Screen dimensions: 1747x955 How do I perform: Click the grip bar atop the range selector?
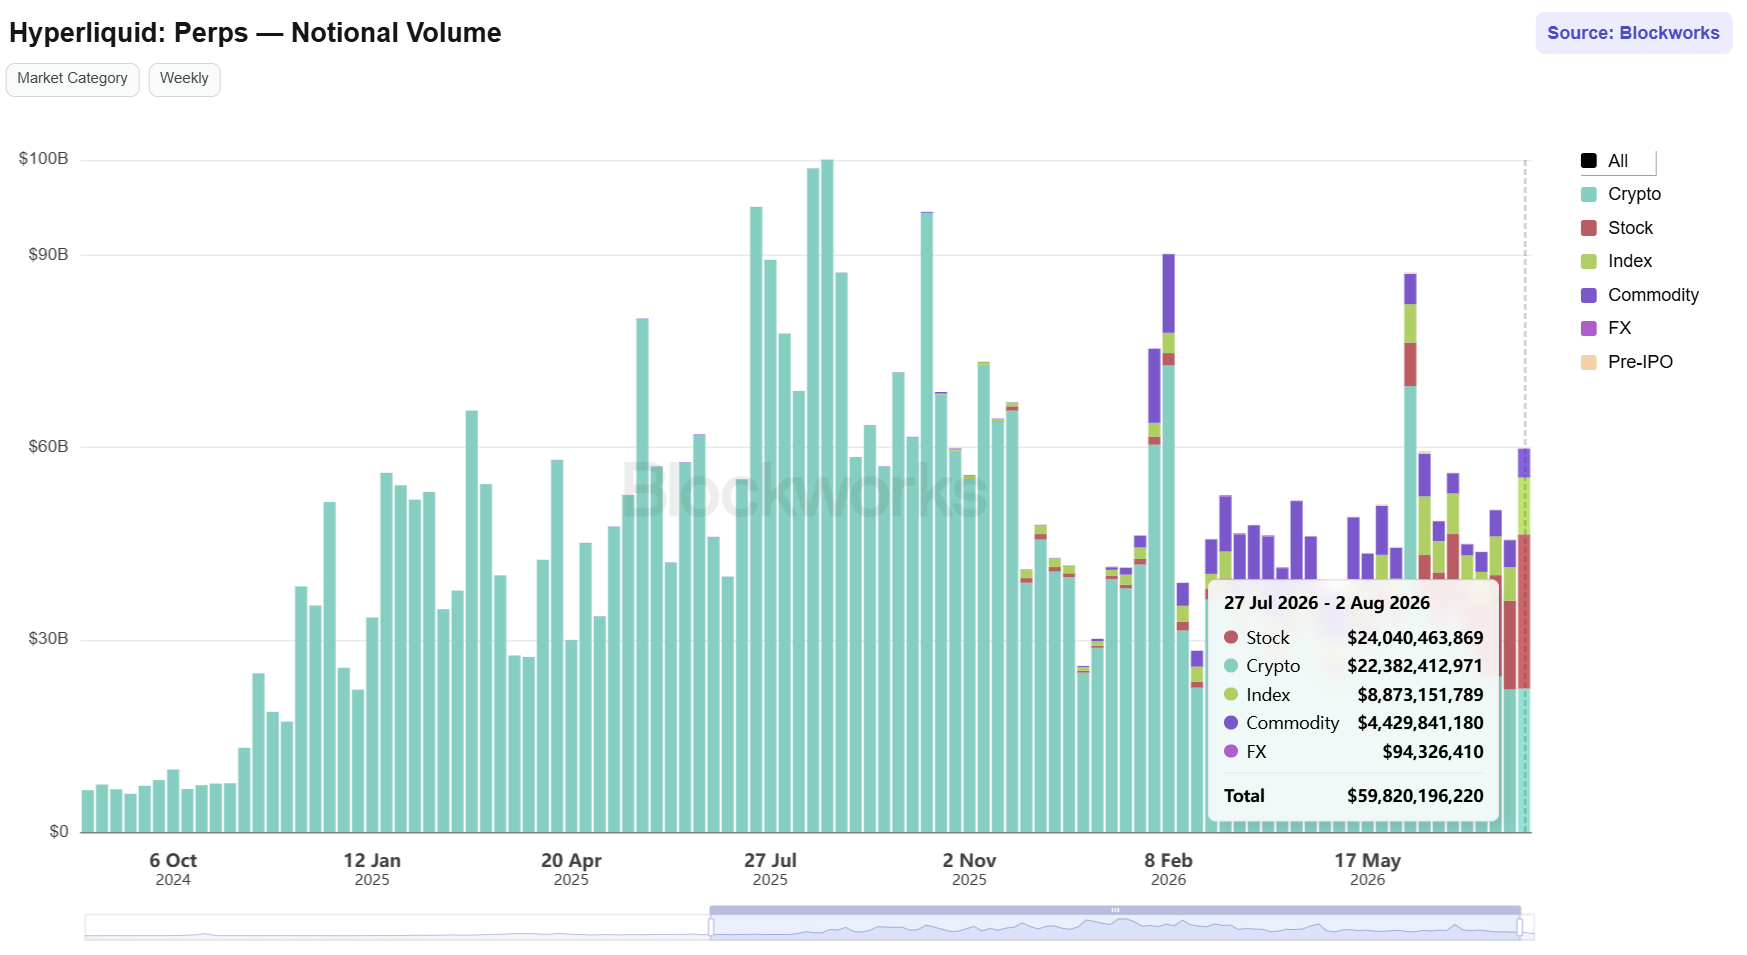pos(1115,910)
